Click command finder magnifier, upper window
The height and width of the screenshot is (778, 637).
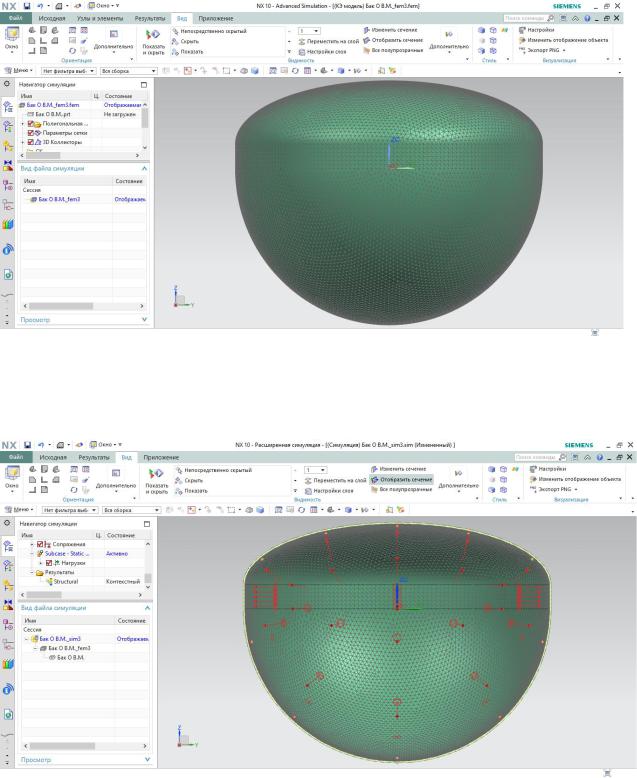(550, 18)
